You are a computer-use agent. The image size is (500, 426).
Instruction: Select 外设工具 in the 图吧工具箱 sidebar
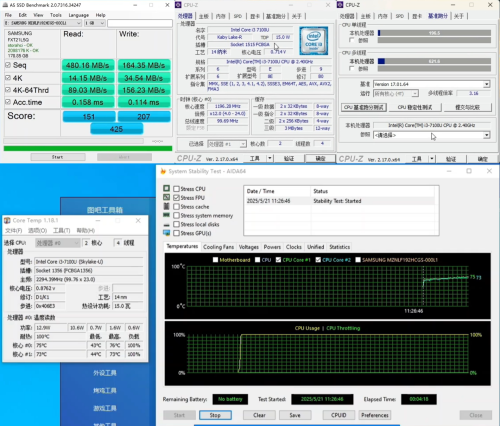[105, 373]
